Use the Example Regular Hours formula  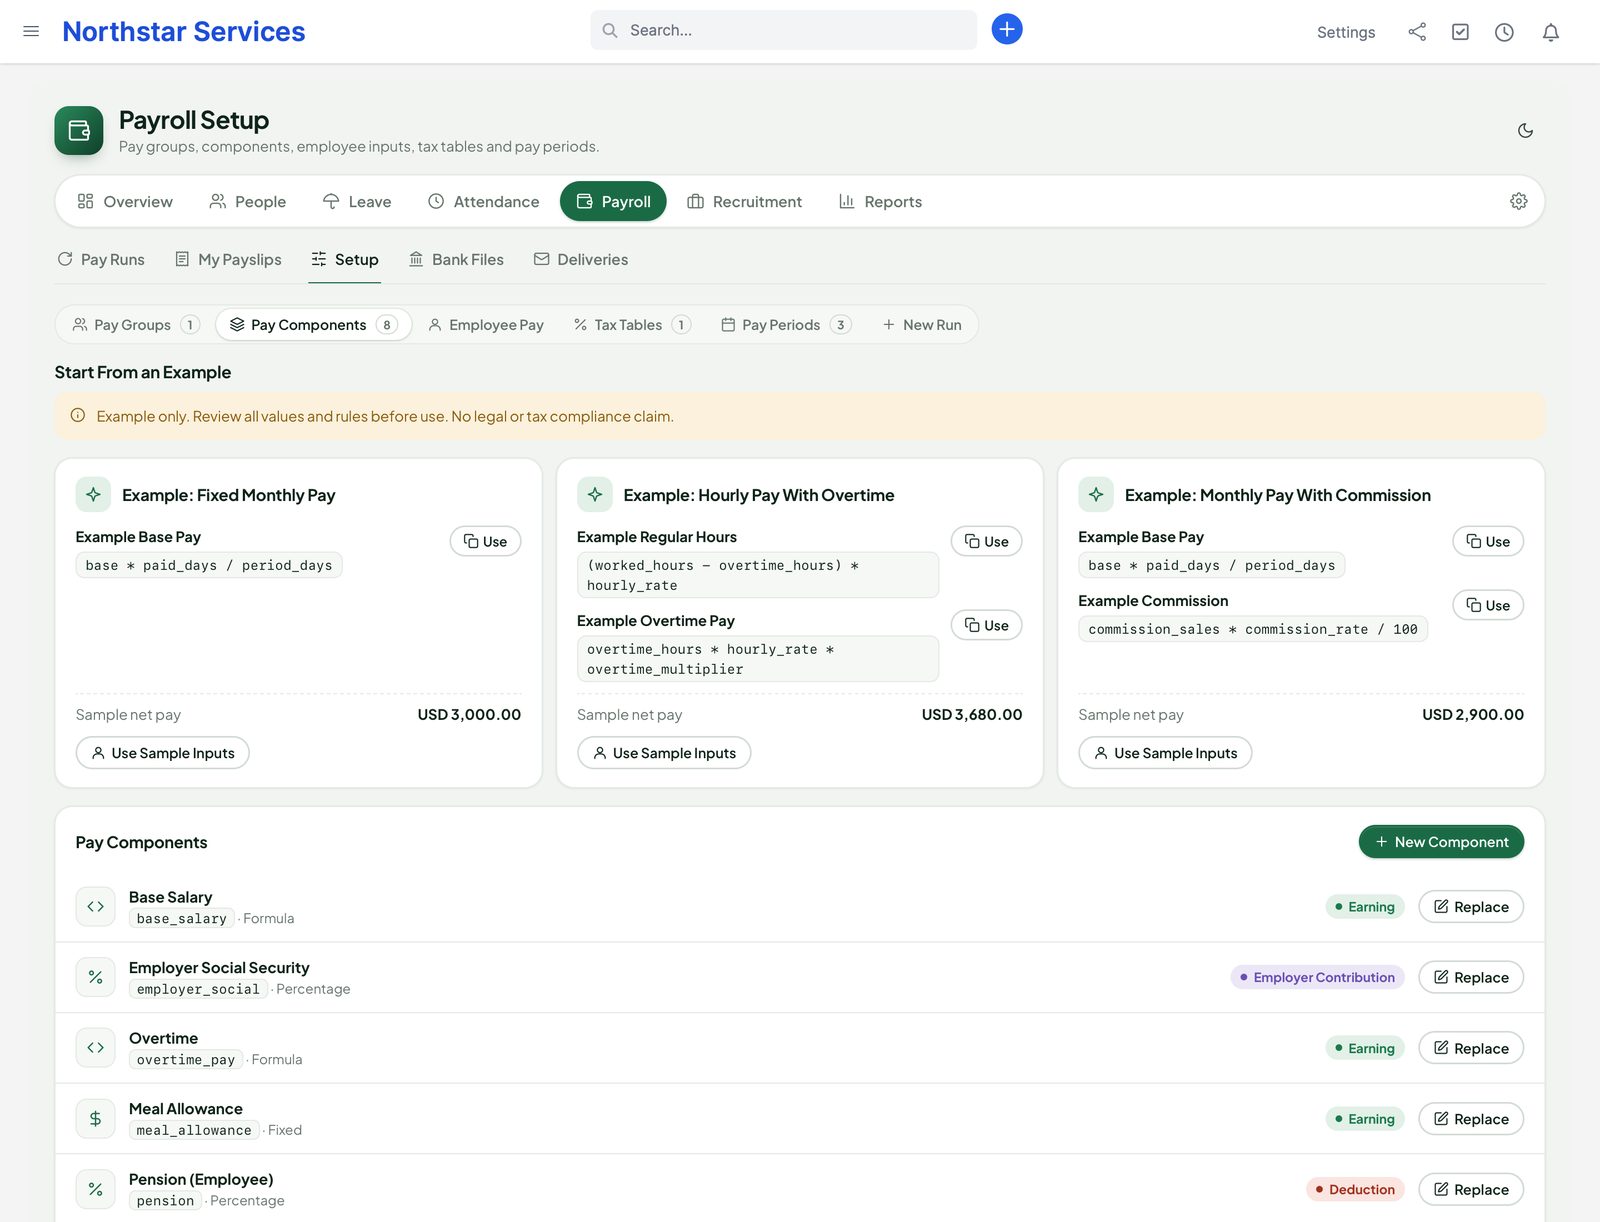pyautogui.click(x=986, y=542)
